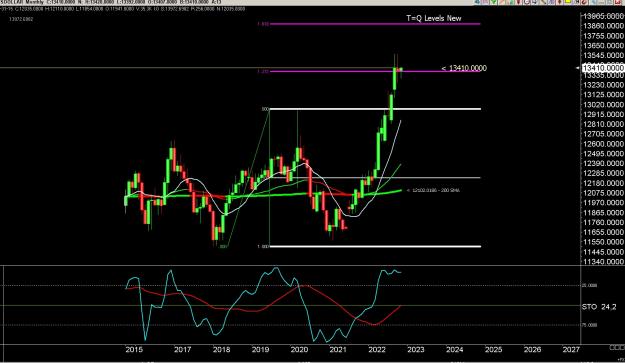Click the 2022 year label on time axis
This screenshot has width=625, height=363.
[x=377, y=349]
